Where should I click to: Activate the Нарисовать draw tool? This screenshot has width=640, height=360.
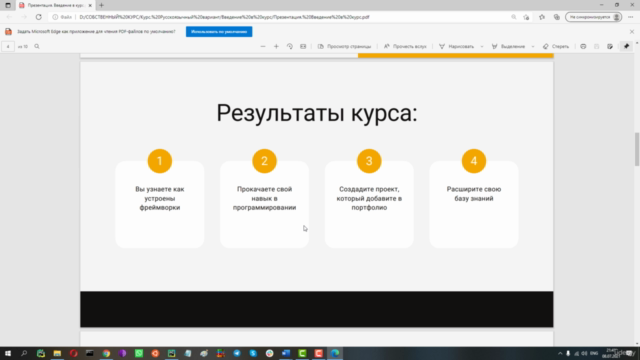[457, 47]
